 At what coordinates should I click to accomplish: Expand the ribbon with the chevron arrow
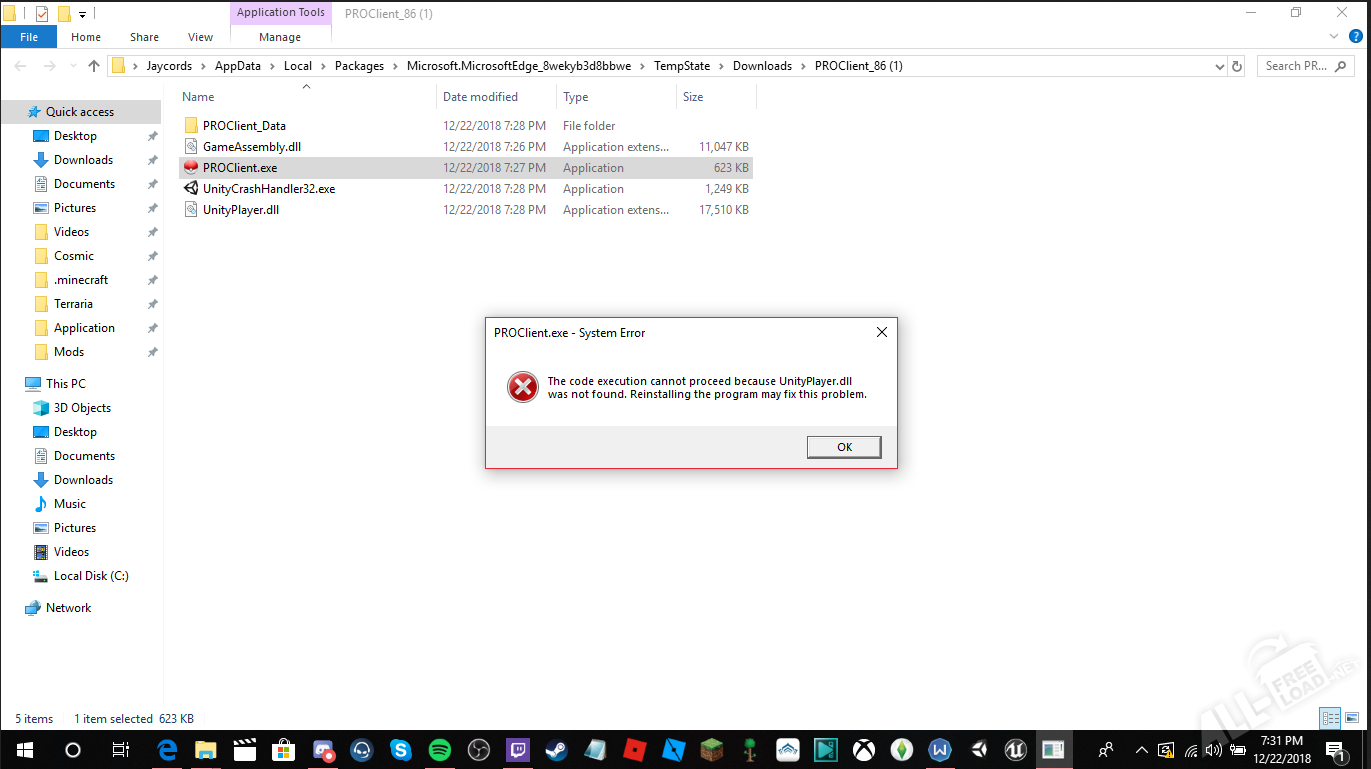coord(1332,38)
